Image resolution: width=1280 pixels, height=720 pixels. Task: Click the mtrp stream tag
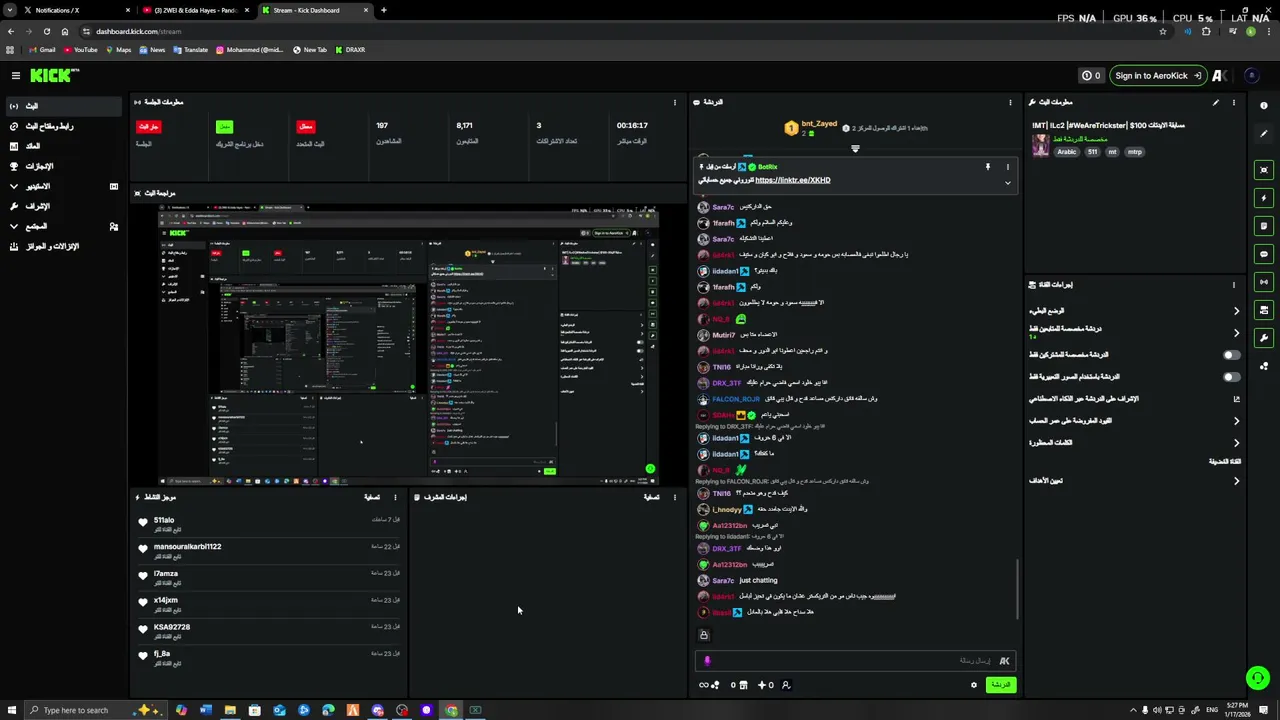click(x=1134, y=152)
